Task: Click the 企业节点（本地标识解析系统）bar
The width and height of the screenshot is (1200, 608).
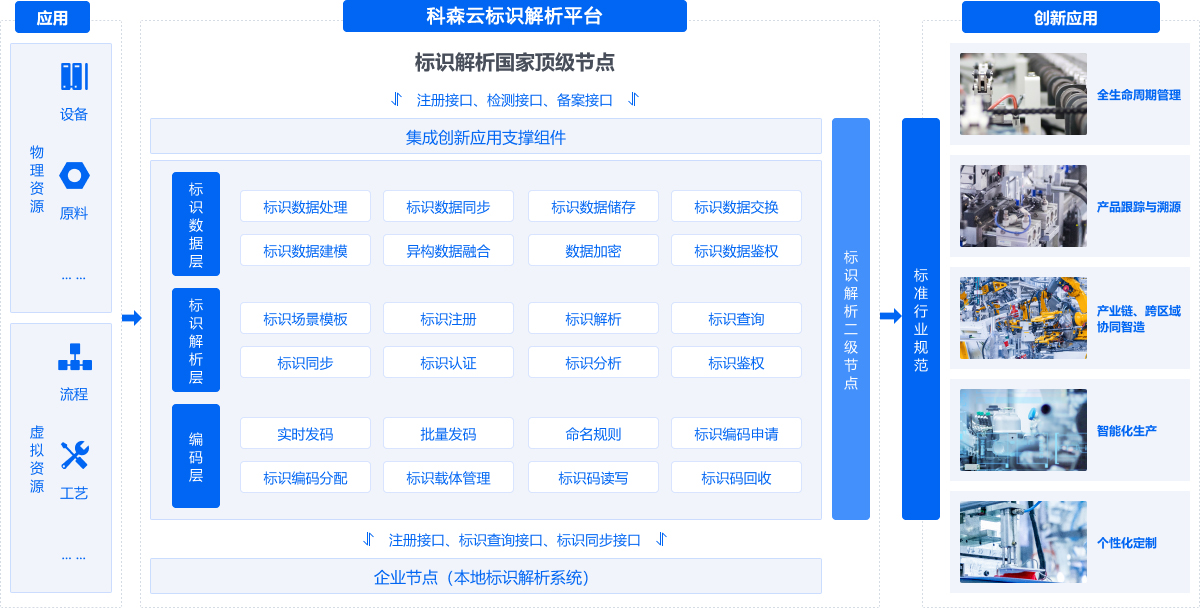Action: click(486, 577)
